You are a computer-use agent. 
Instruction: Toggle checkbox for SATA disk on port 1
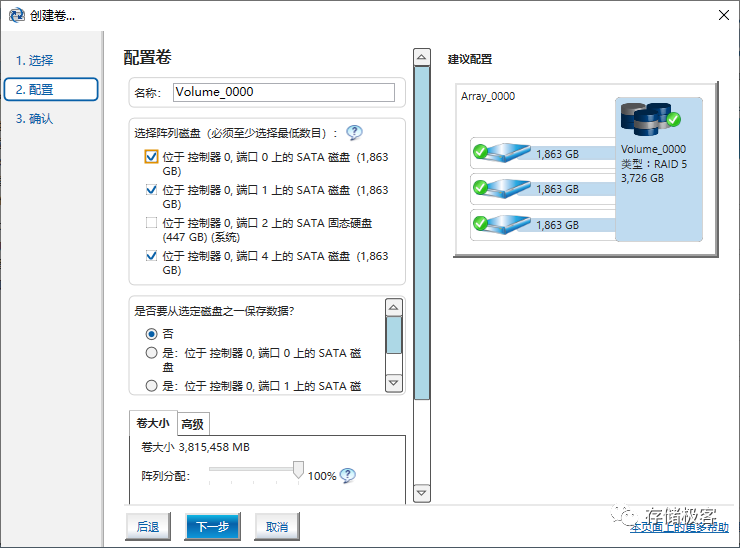151,190
